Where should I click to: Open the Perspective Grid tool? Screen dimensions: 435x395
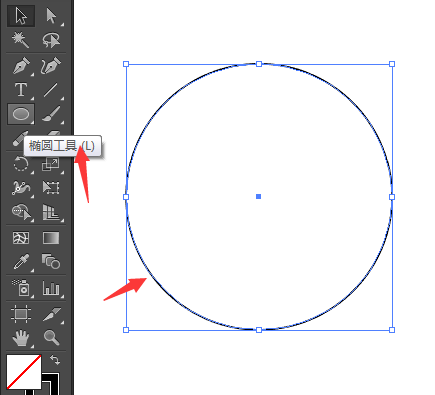pyautogui.click(x=51, y=212)
